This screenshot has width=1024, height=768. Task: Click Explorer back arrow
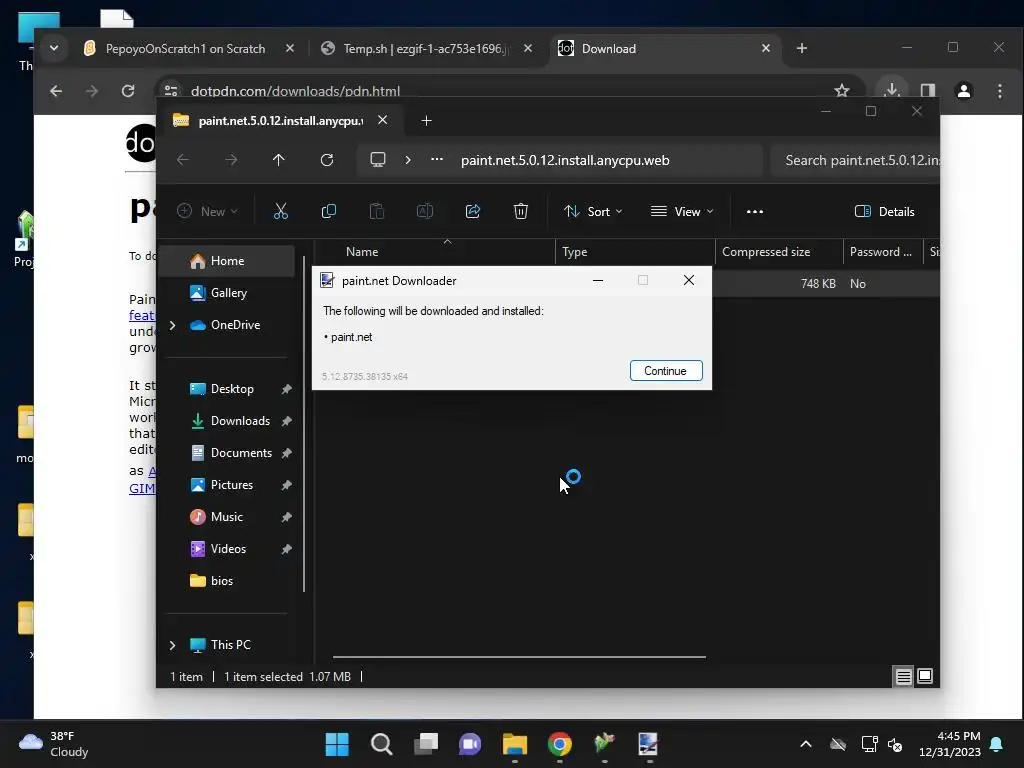pos(183,160)
